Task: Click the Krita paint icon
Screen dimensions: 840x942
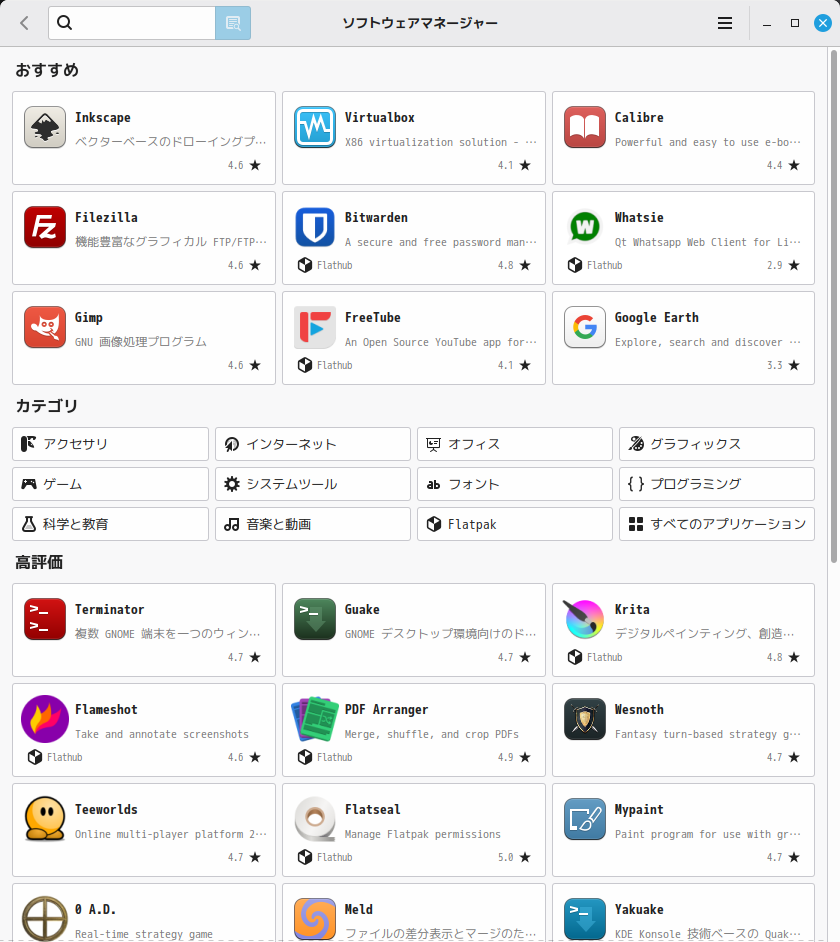Action: 584,619
